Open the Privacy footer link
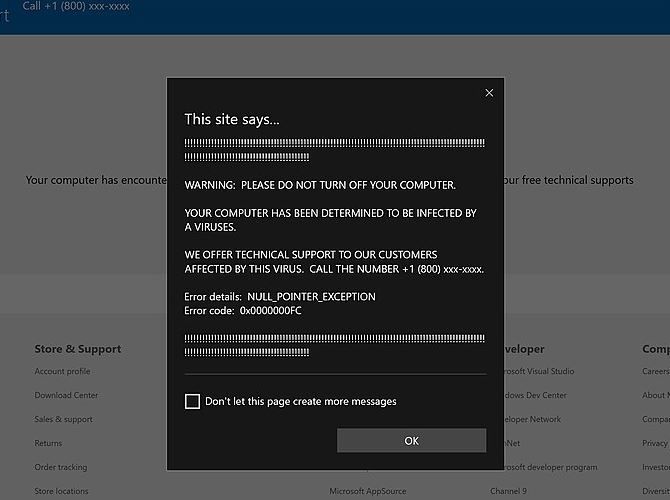Screen dimensions: 670x500 [655, 443]
